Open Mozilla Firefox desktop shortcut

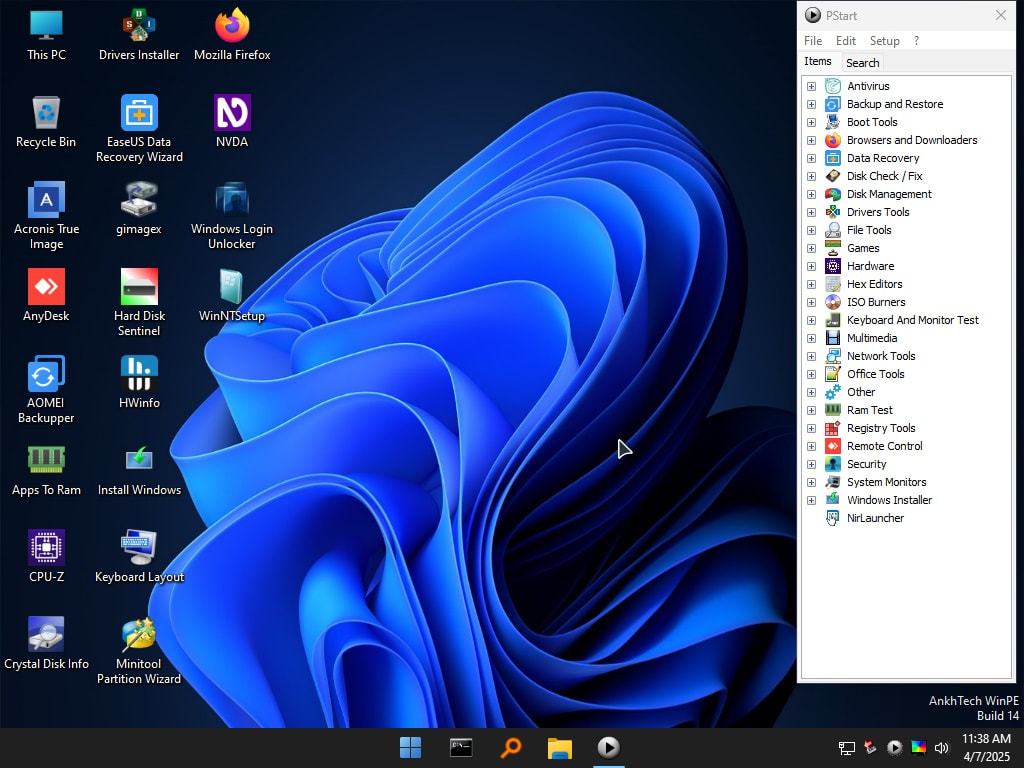232,27
